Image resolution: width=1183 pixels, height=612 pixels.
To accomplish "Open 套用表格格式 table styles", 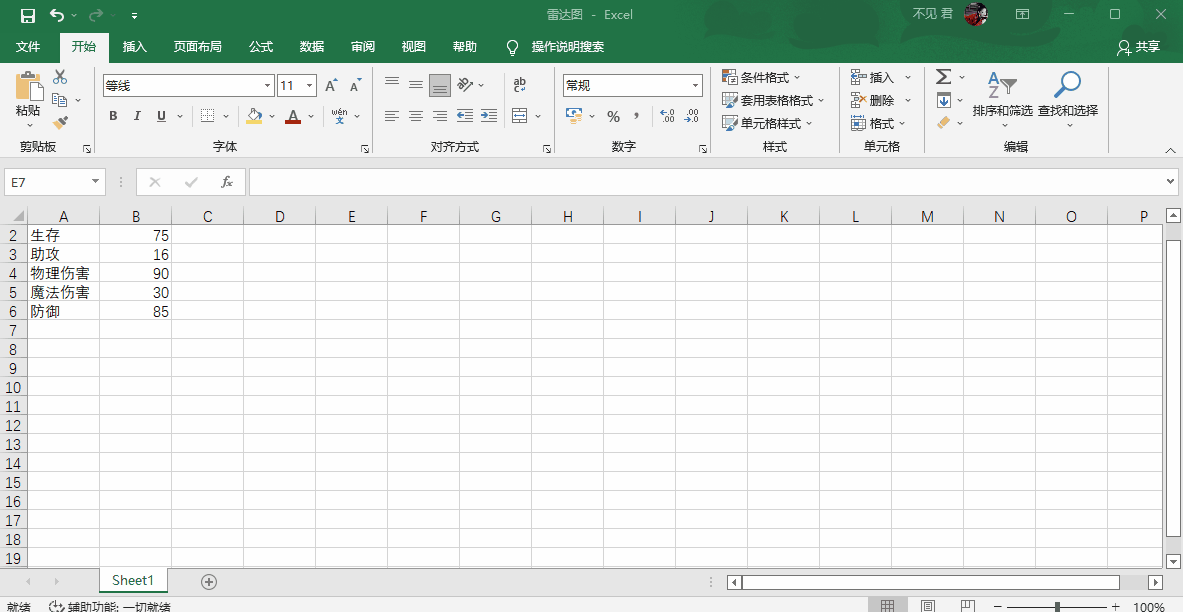I will (773, 100).
